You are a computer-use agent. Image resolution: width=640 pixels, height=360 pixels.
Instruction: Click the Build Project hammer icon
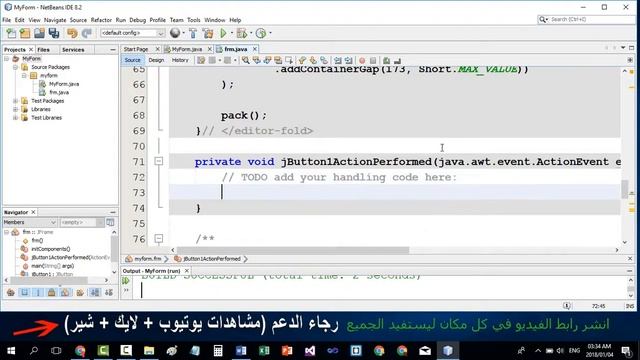tap(193, 33)
